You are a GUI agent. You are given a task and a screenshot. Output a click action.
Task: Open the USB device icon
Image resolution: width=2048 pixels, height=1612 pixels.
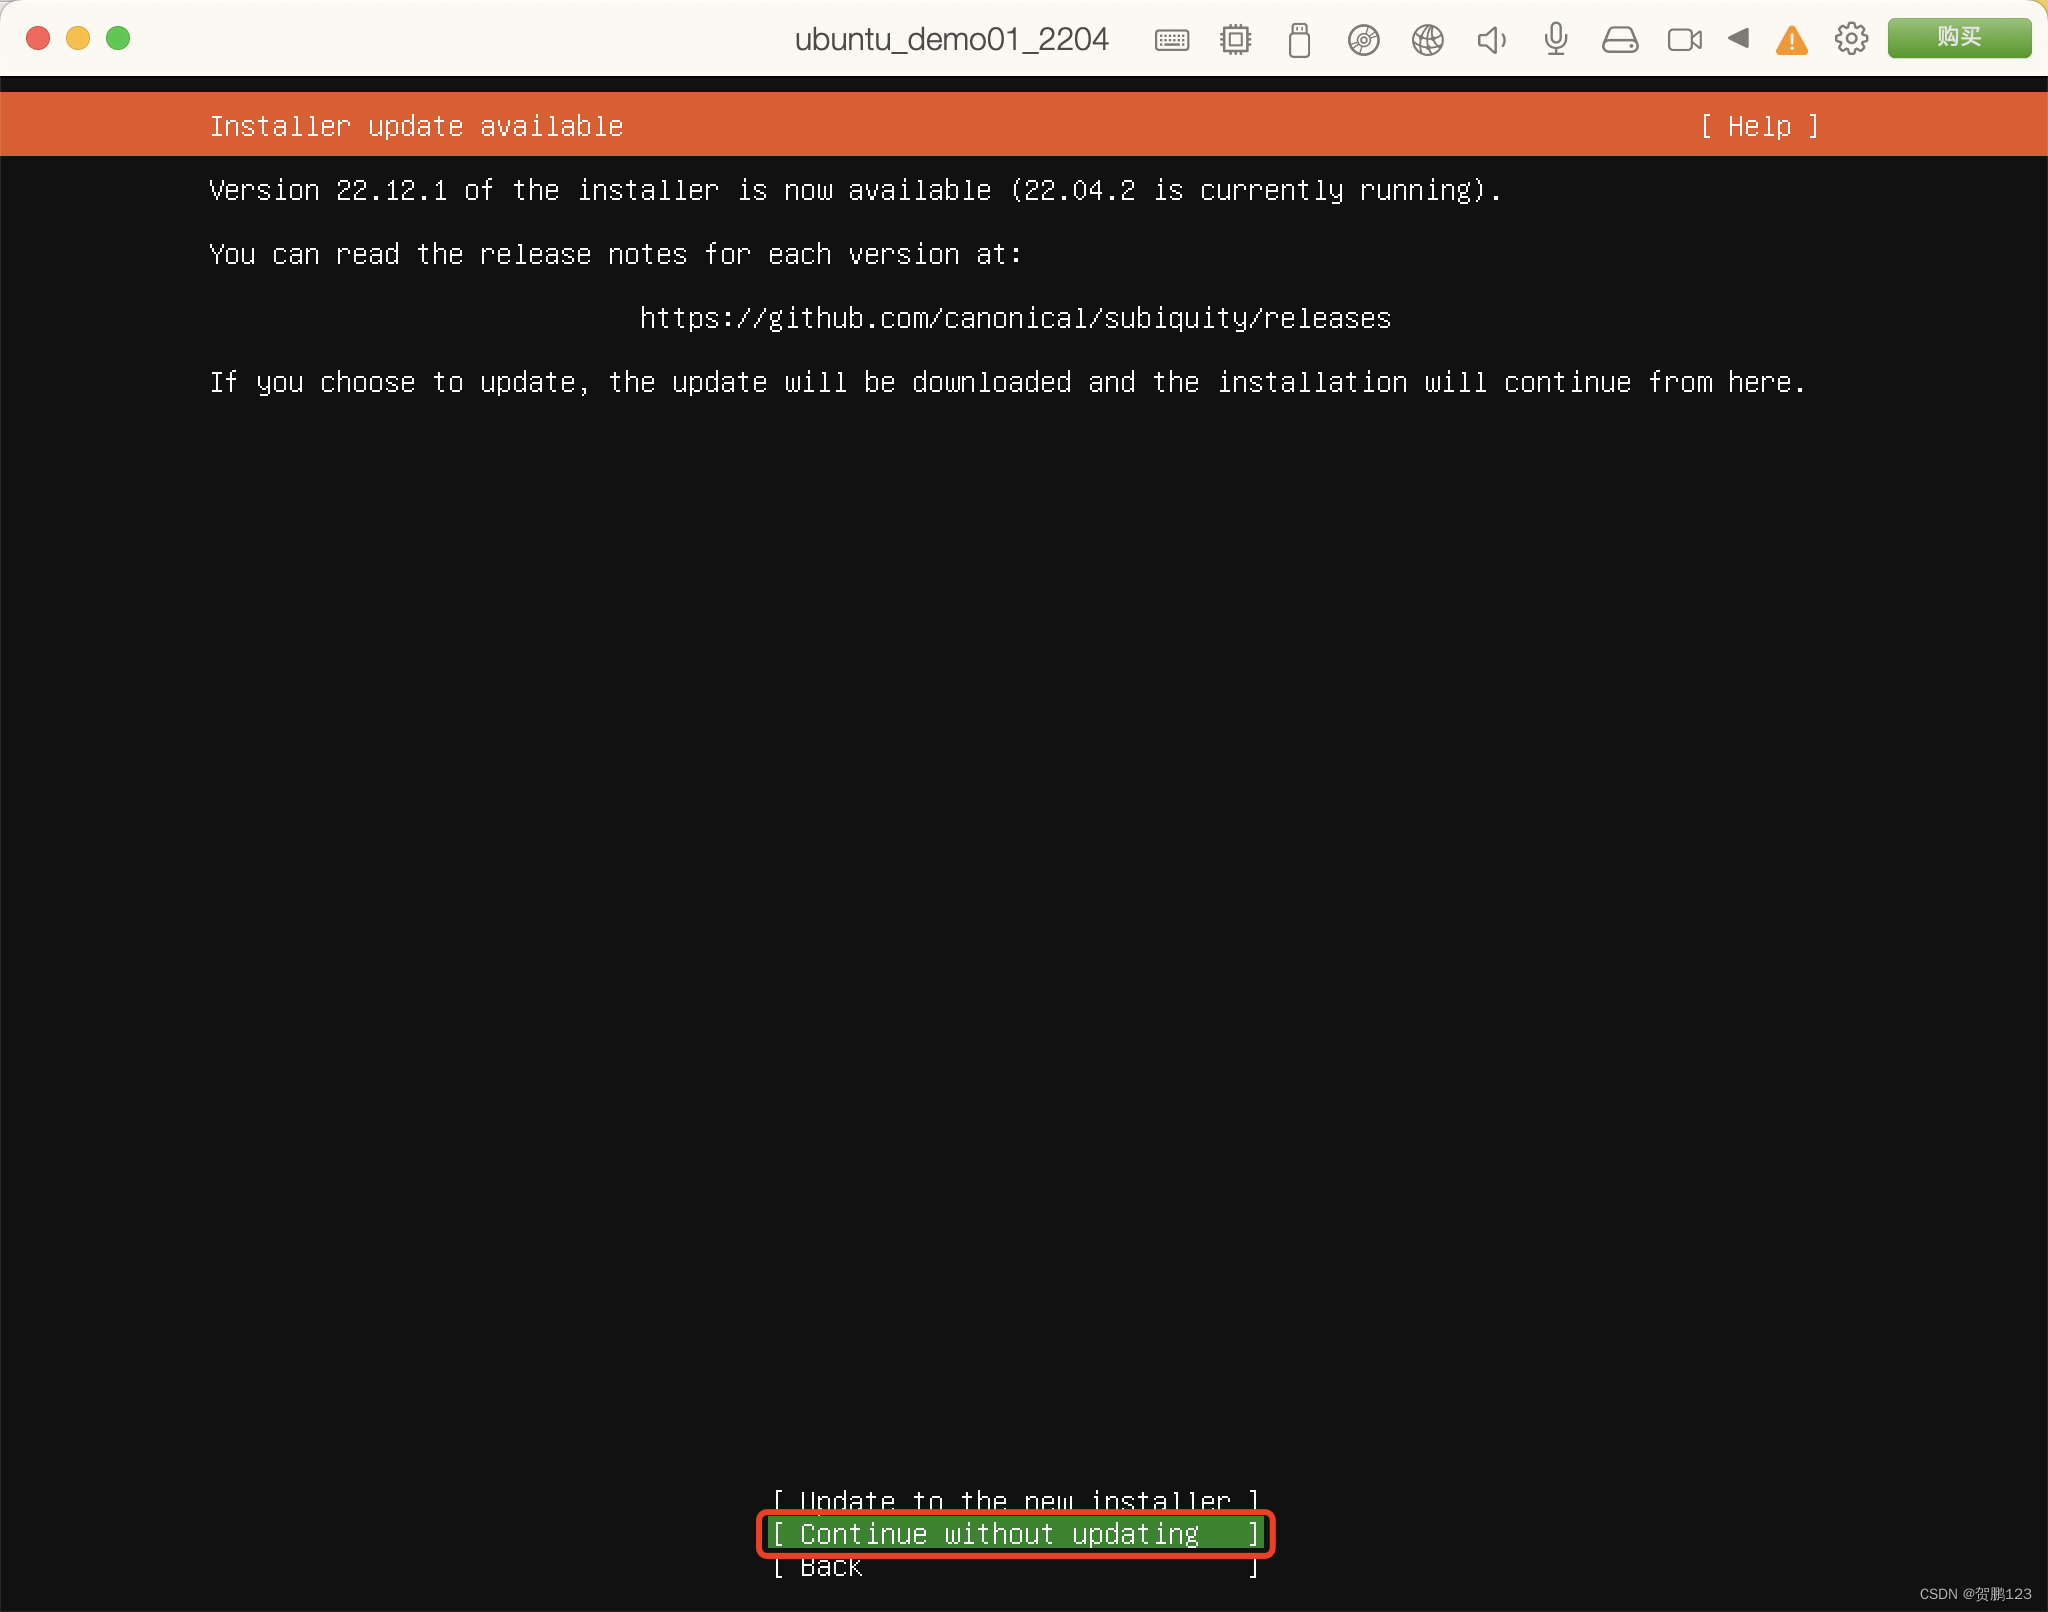(1298, 39)
